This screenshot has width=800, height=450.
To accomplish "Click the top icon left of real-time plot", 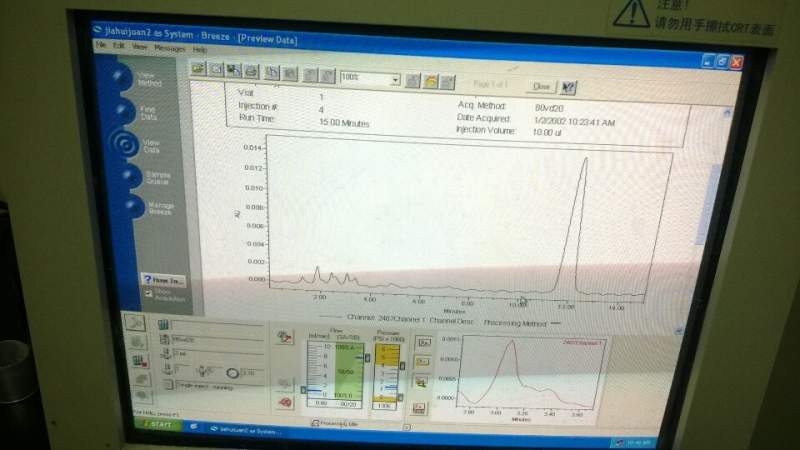I will (x=423, y=343).
